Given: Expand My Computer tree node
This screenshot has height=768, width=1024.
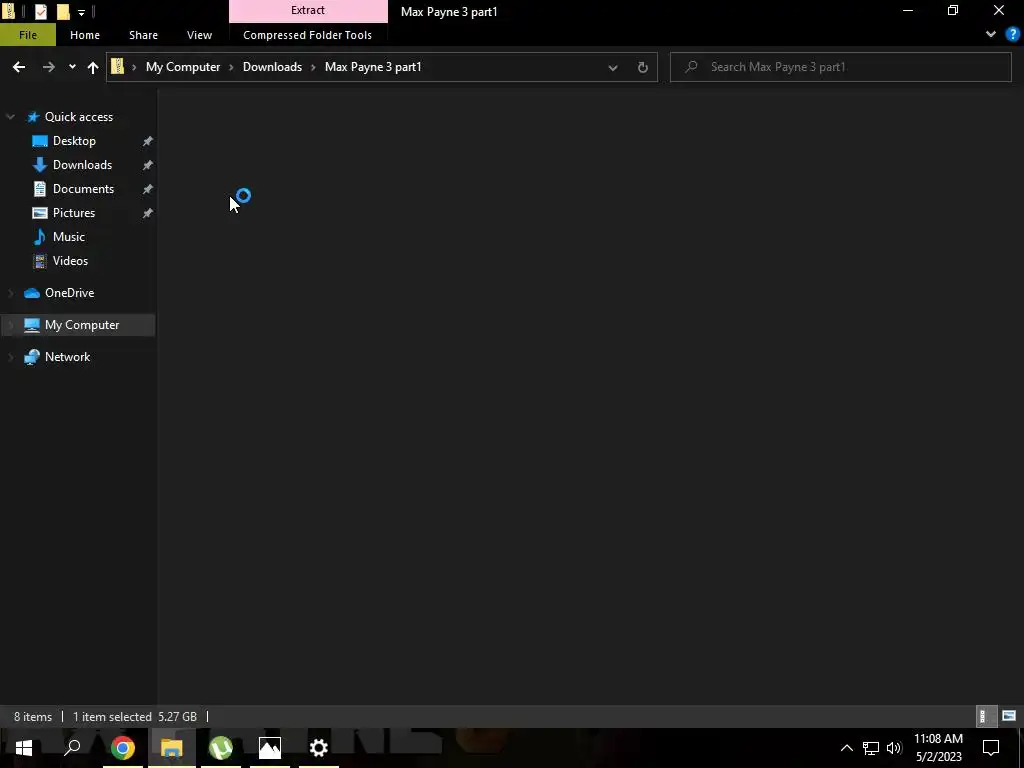Looking at the screenshot, I should 10,325.
